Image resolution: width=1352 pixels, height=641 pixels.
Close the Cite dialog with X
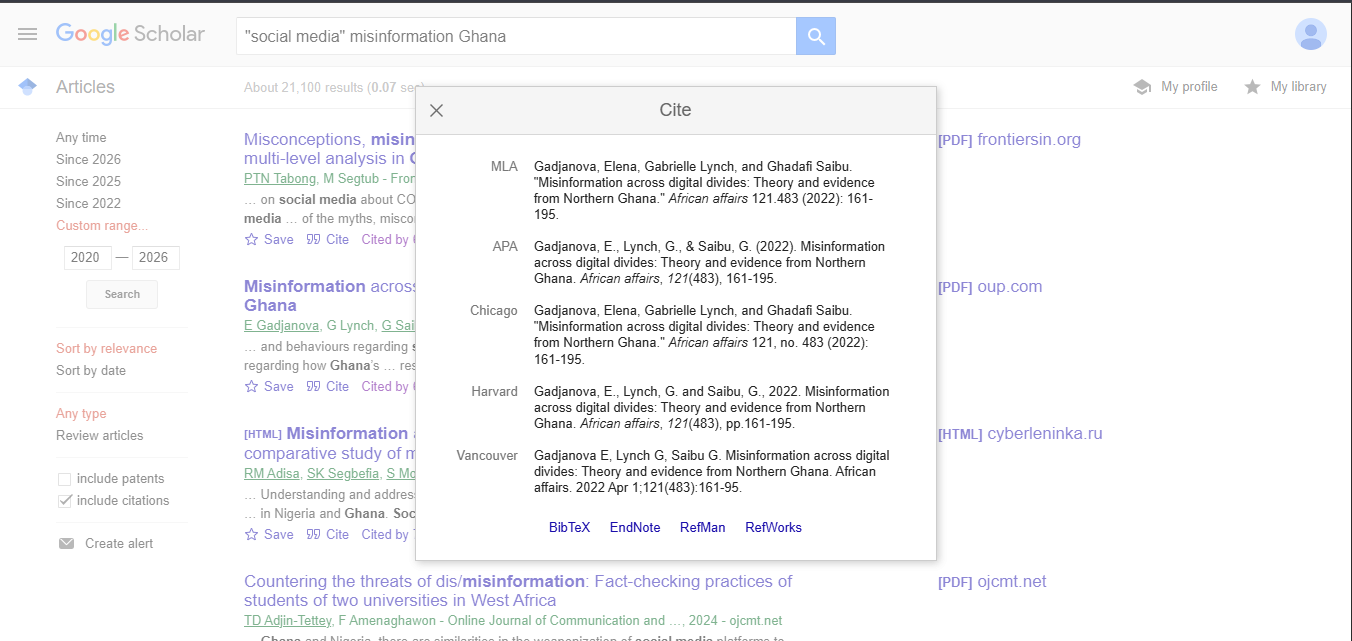pyautogui.click(x=436, y=111)
